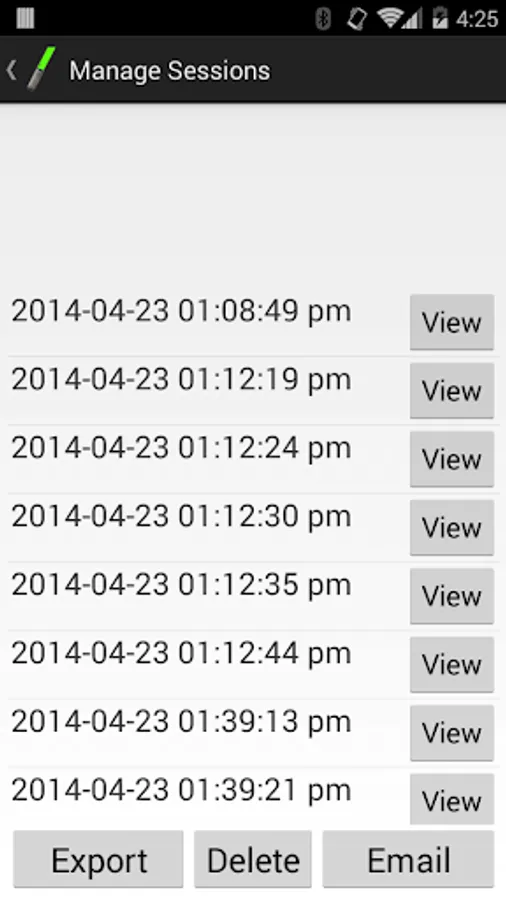Tap the 4:25 clock
This screenshot has width=506, height=900.
(x=477, y=19)
